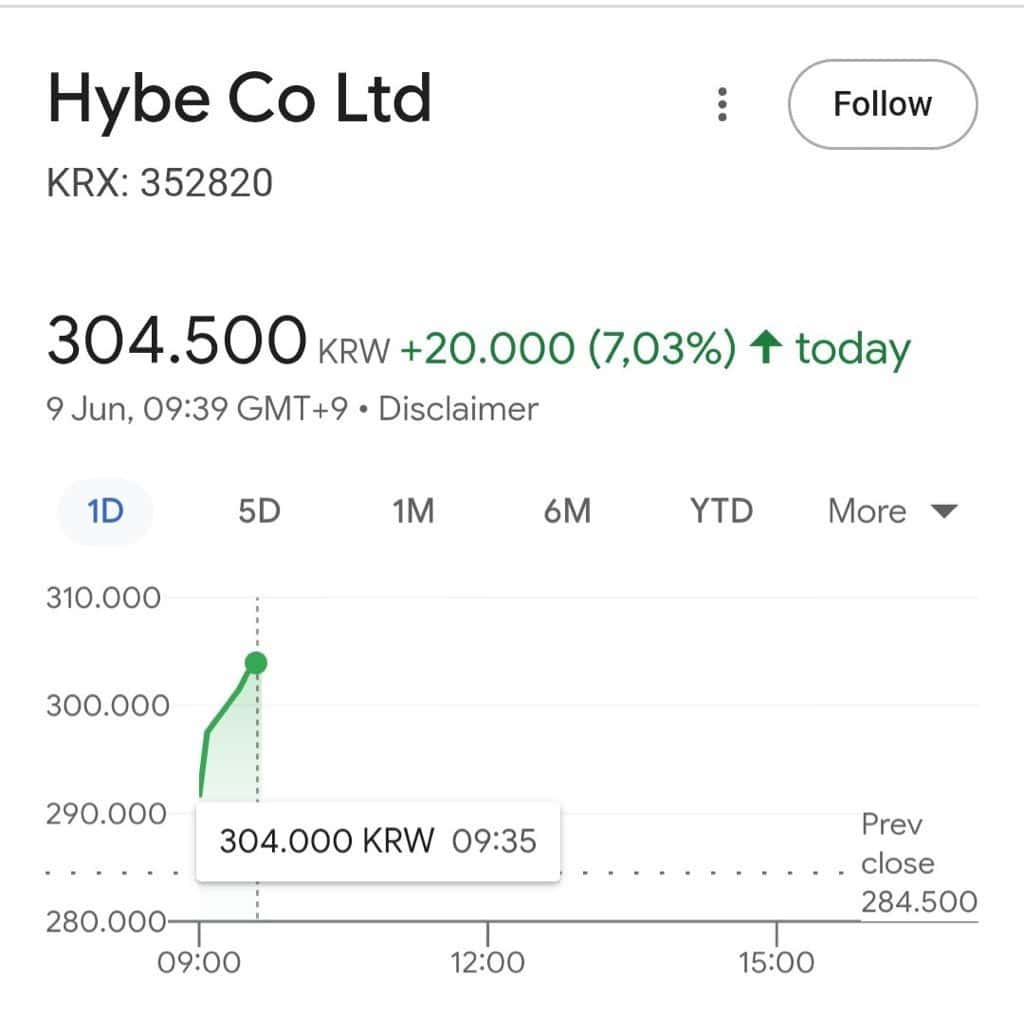Click the dropdown arrow beside More

pyautogui.click(x=943, y=512)
